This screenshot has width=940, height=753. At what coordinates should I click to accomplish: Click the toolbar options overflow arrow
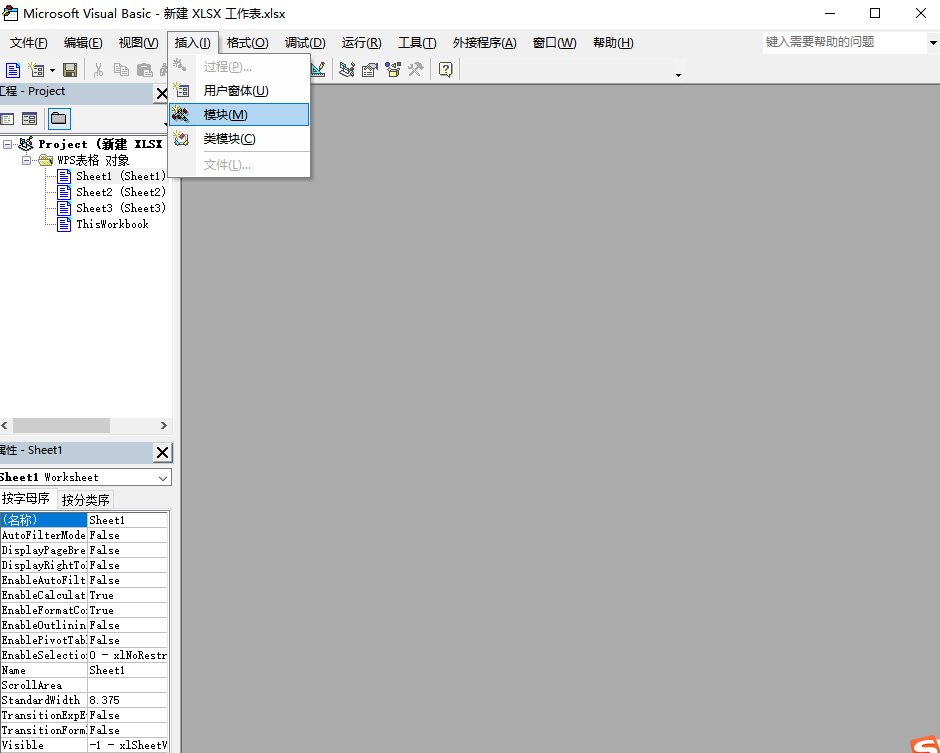678,75
